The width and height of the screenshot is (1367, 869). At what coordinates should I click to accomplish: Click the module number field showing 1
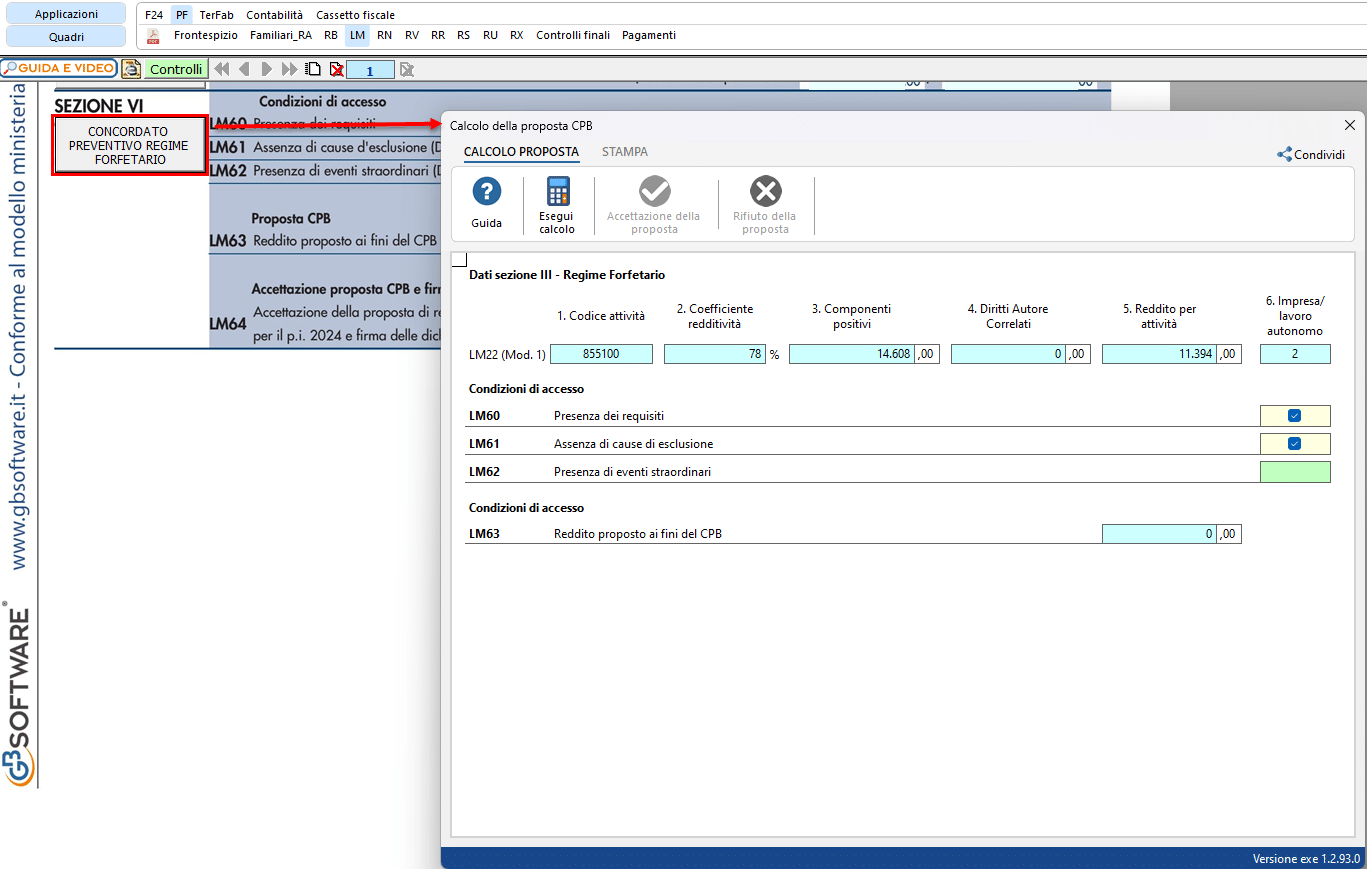coord(370,70)
